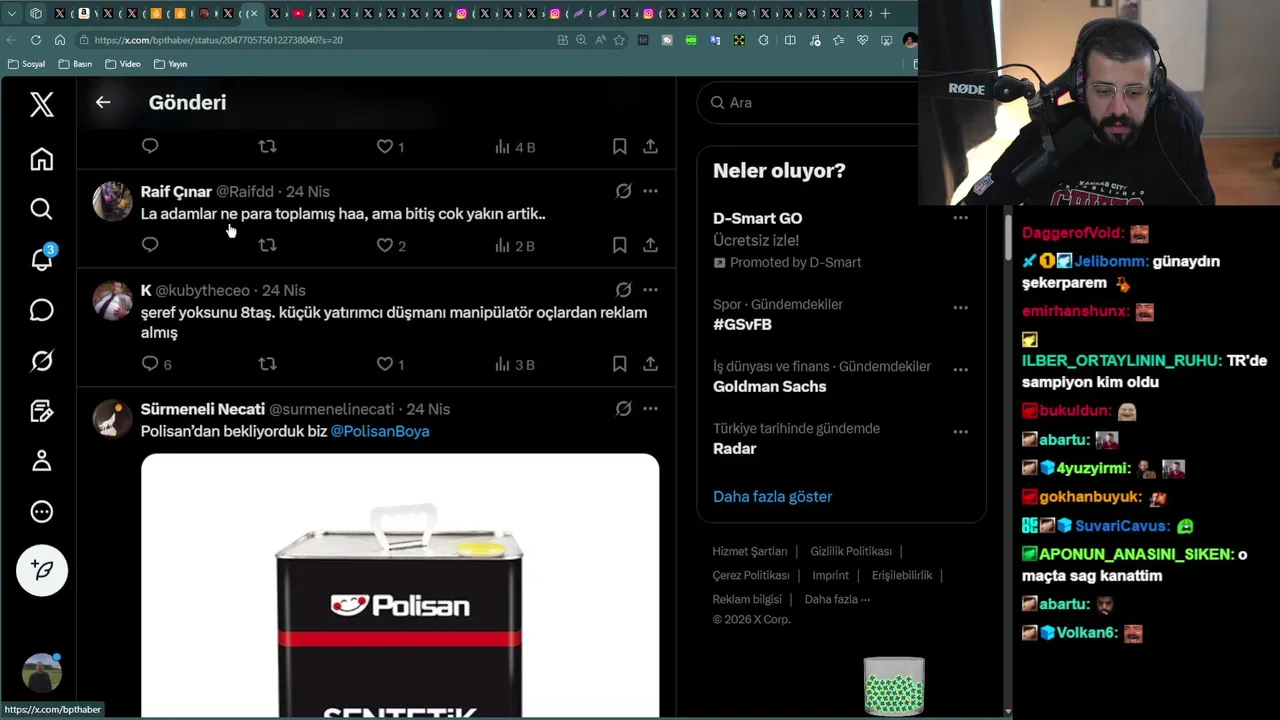Open more options for Radar trend
Image resolution: width=1280 pixels, height=720 pixels.
pos(960,431)
